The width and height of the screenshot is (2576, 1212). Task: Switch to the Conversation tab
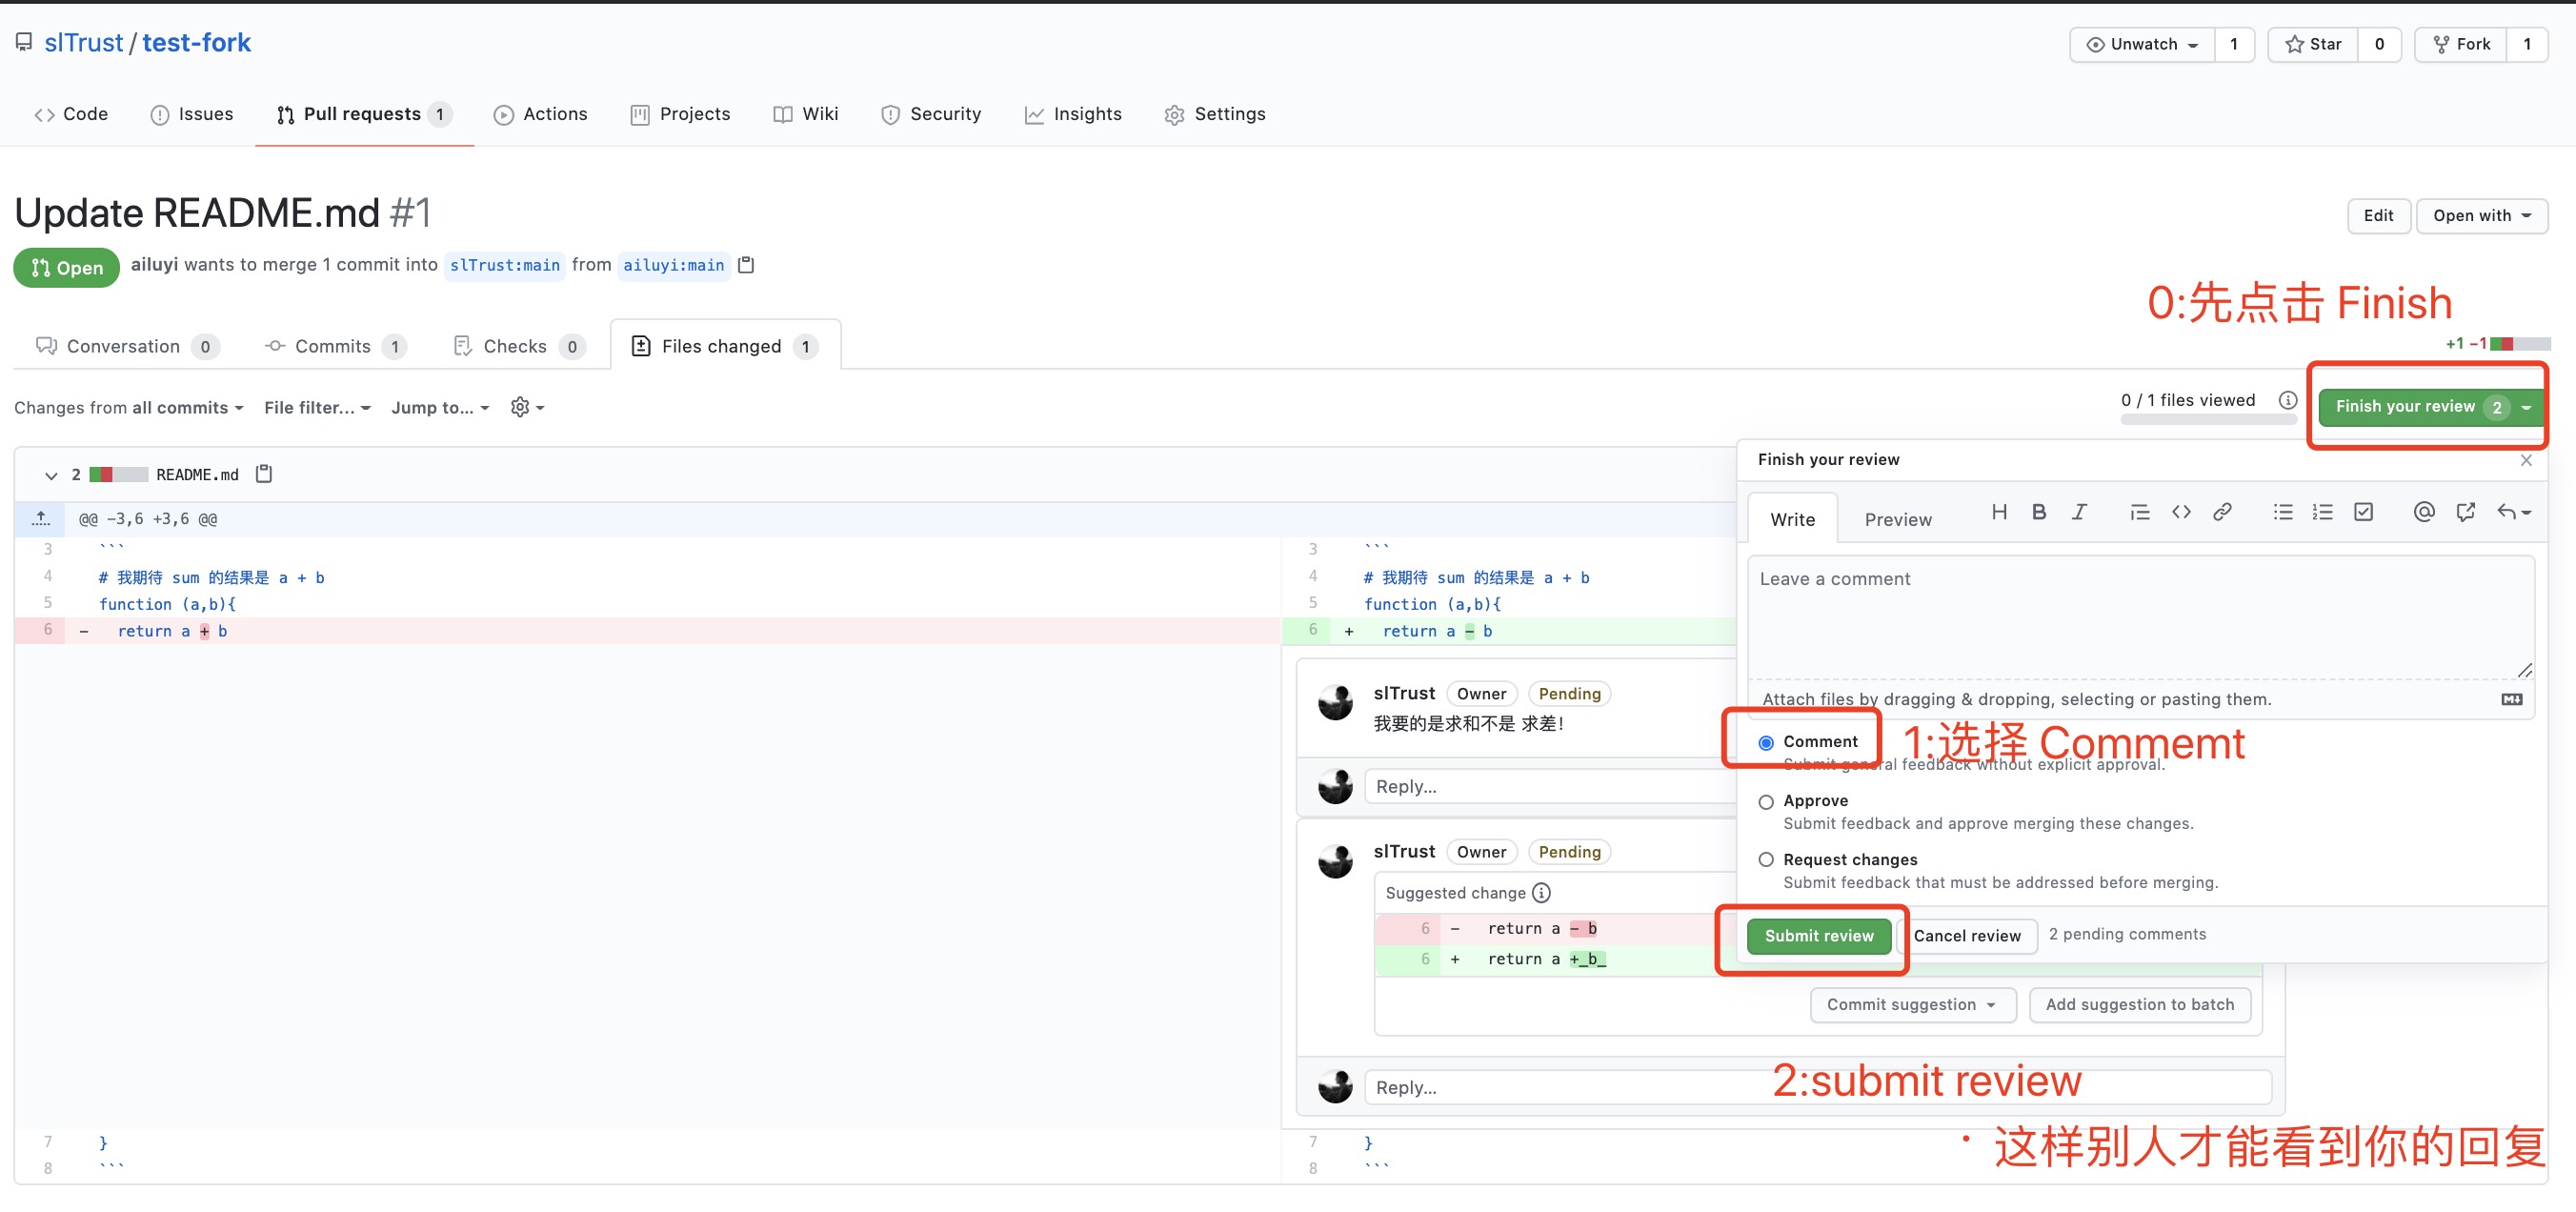tap(123, 346)
